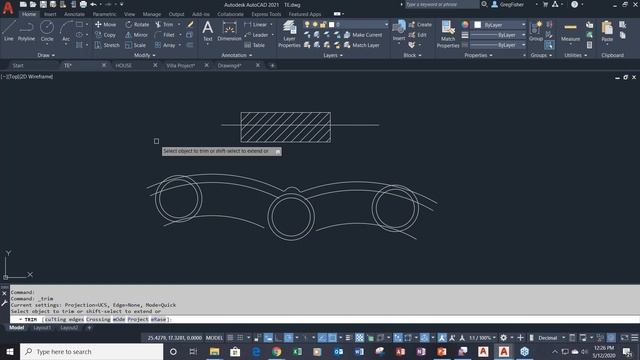This screenshot has height=360, width=640.
Task: Click the Scale tool
Action: (136, 45)
